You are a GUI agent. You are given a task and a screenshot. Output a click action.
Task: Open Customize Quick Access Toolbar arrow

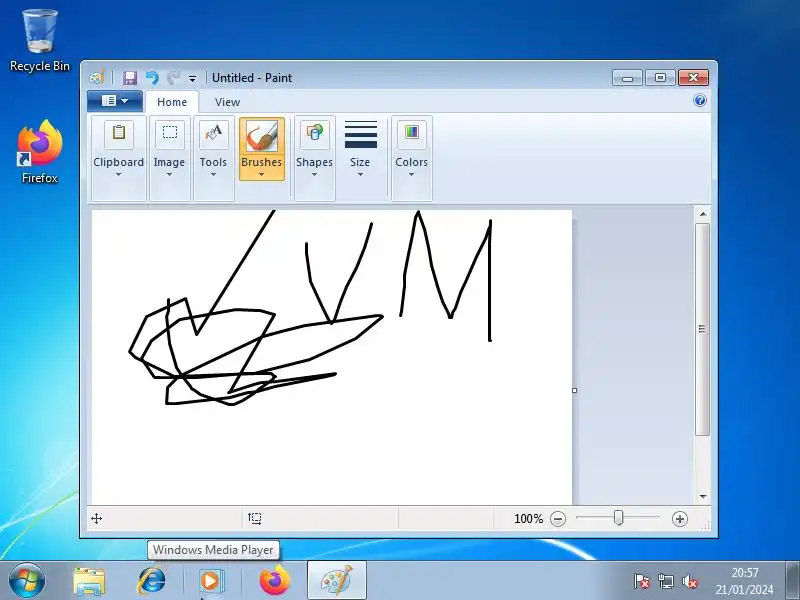point(192,79)
